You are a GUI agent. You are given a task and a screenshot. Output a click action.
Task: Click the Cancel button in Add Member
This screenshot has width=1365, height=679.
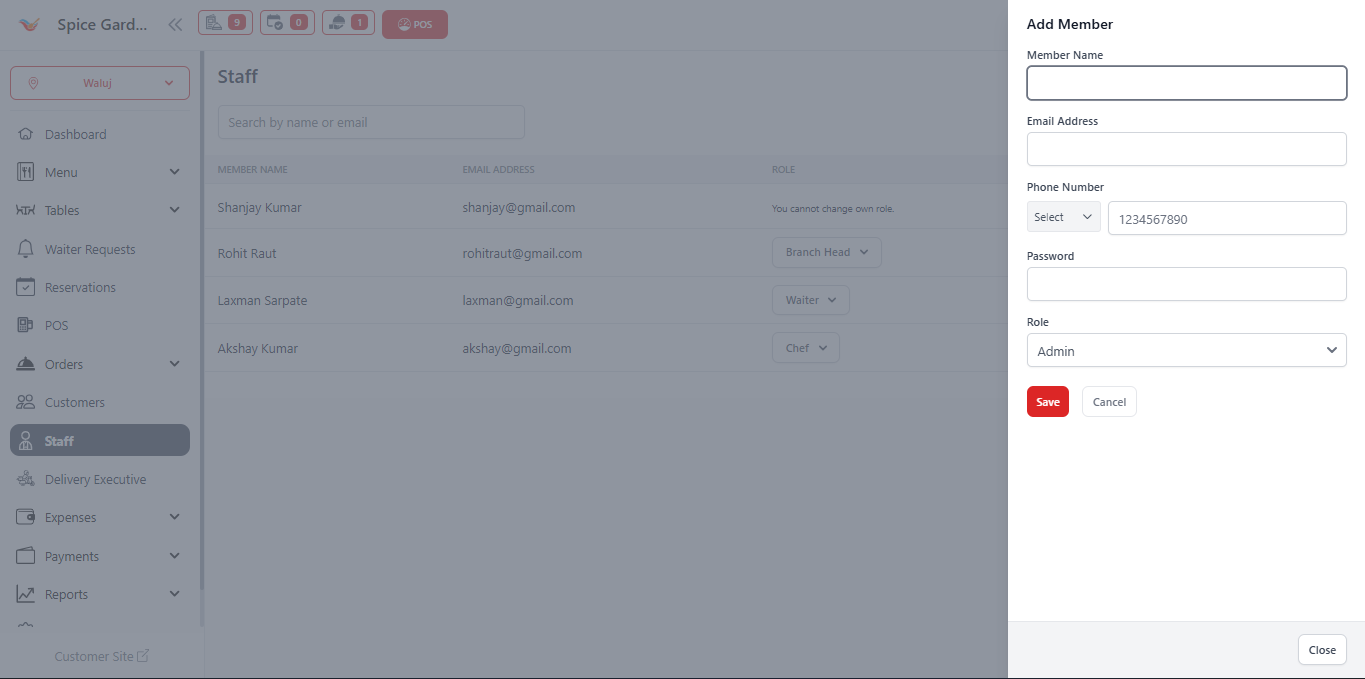click(x=1109, y=402)
